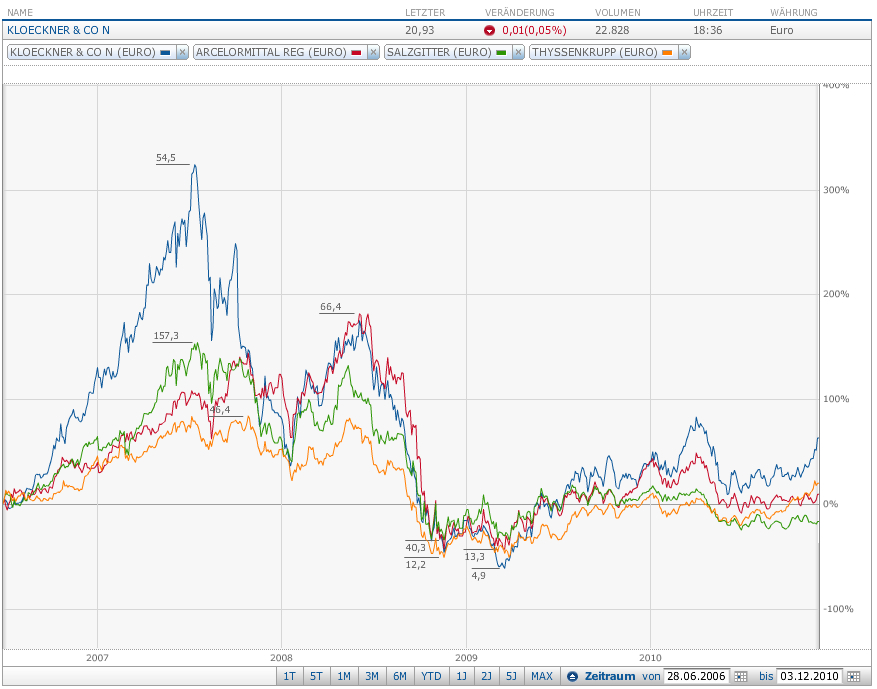Select the 1T time range
This screenshot has height=689, width=877.
click(x=289, y=677)
